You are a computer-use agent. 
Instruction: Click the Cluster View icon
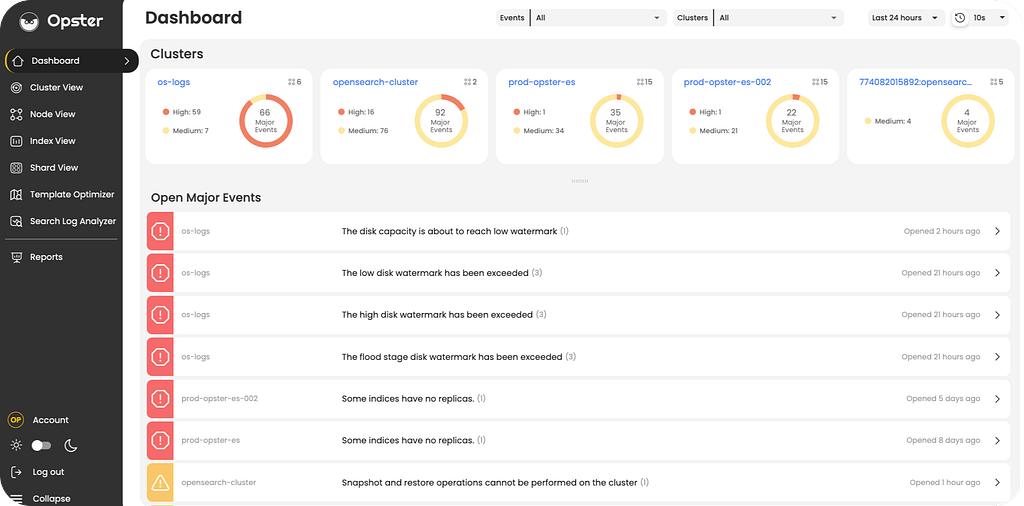(x=16, y=87)
